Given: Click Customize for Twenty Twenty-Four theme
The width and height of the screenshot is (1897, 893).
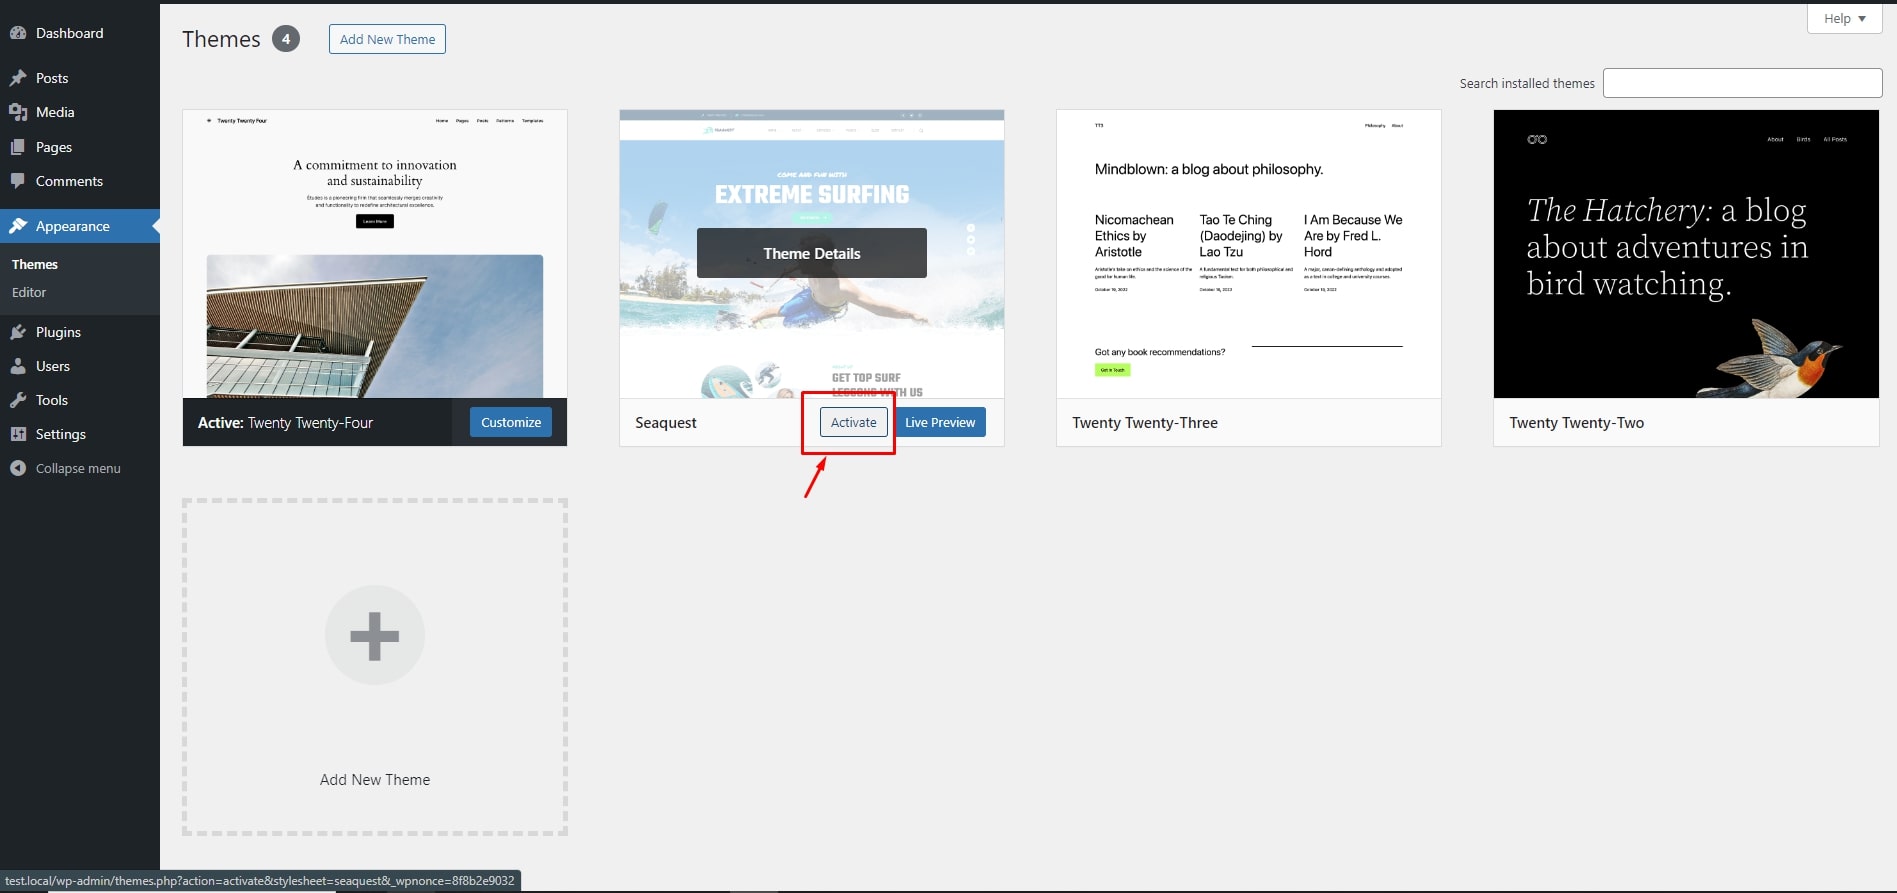Looking at the screenshot, I should [511, 422].
